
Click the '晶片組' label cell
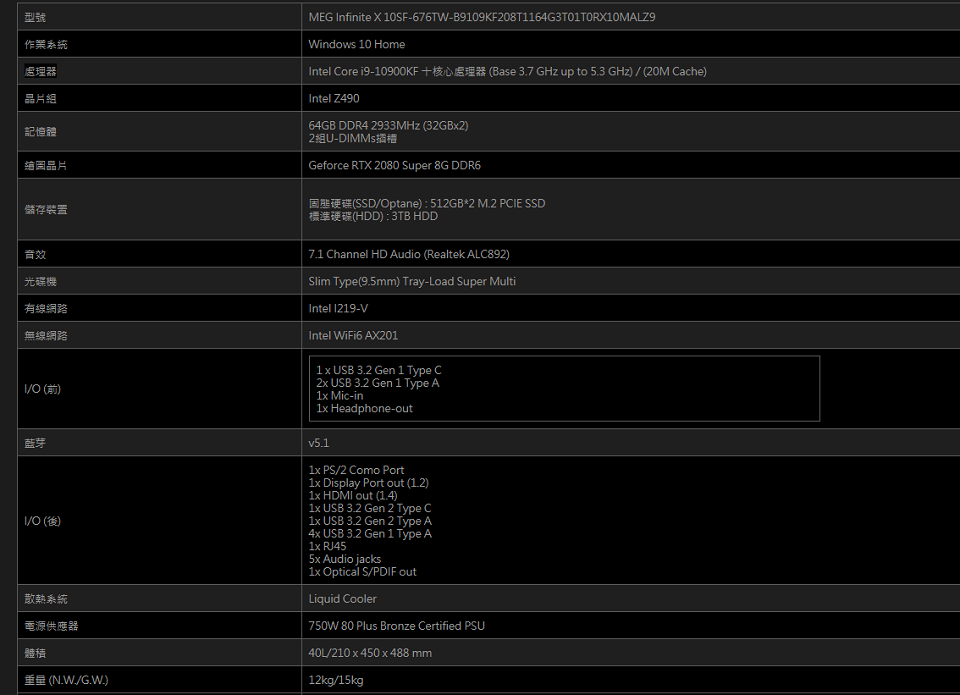159,98
